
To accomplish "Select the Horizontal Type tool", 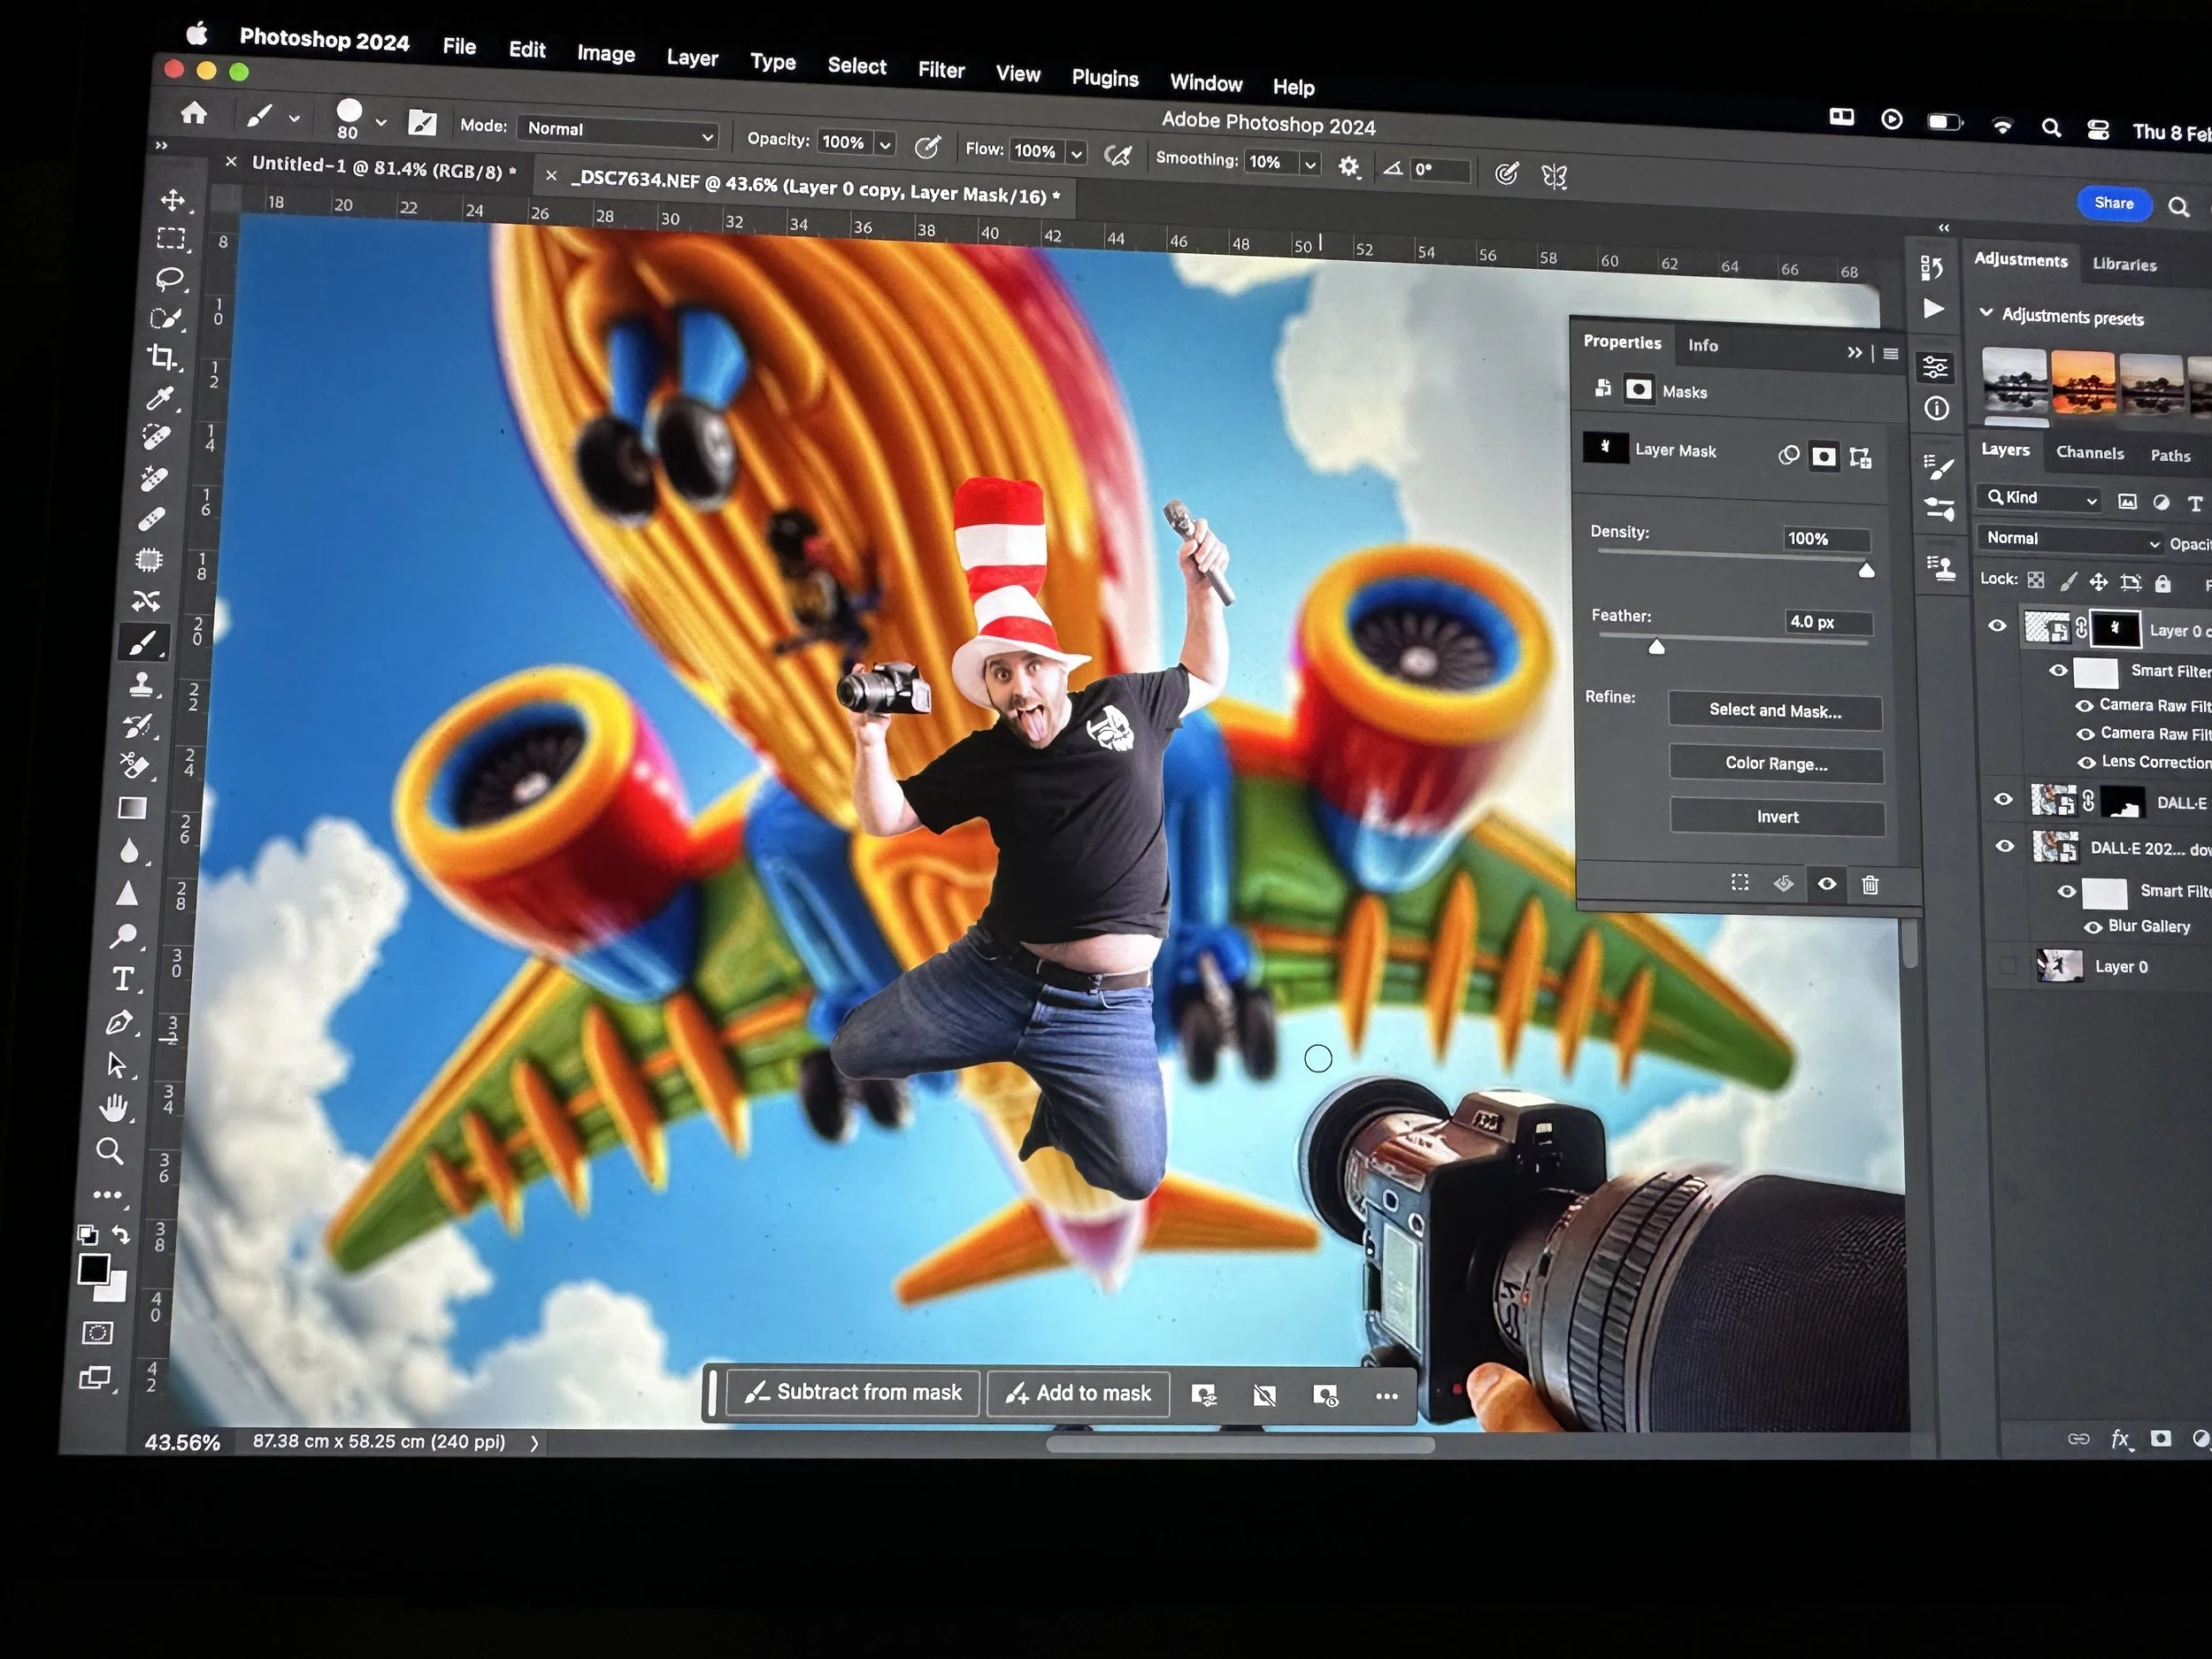I will (123, 979).
